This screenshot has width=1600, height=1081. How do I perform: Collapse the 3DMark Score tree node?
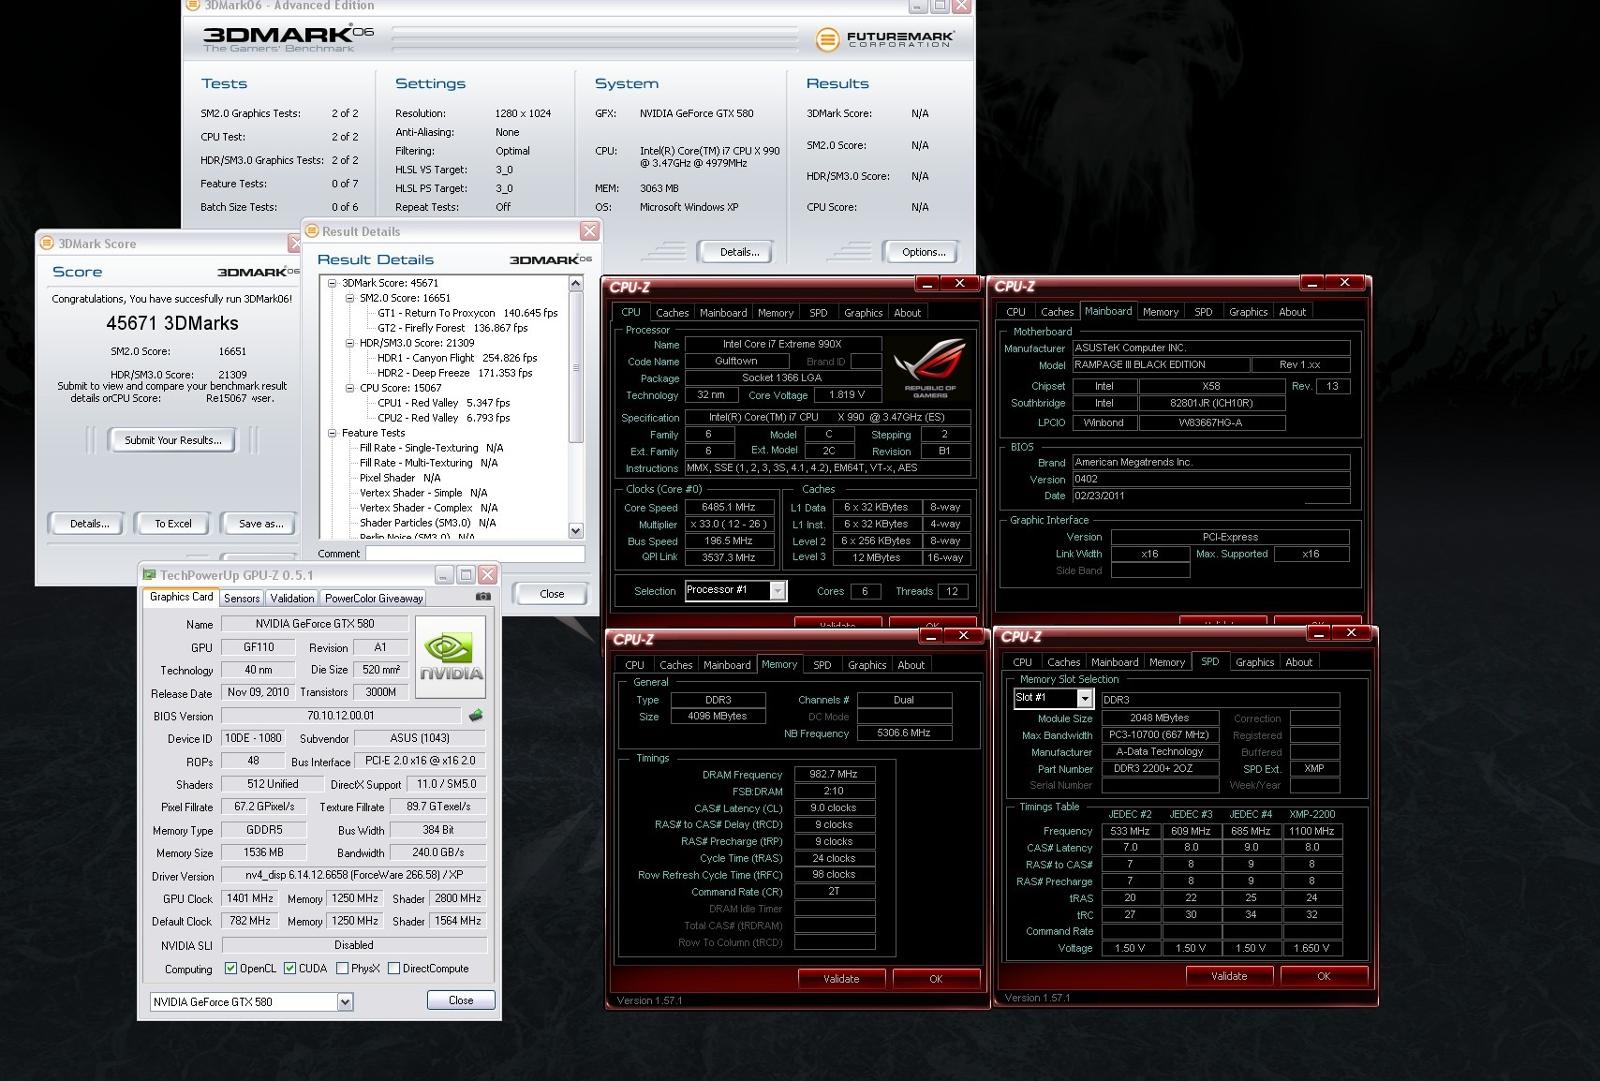pyautogui.click(x=333, y=283)
